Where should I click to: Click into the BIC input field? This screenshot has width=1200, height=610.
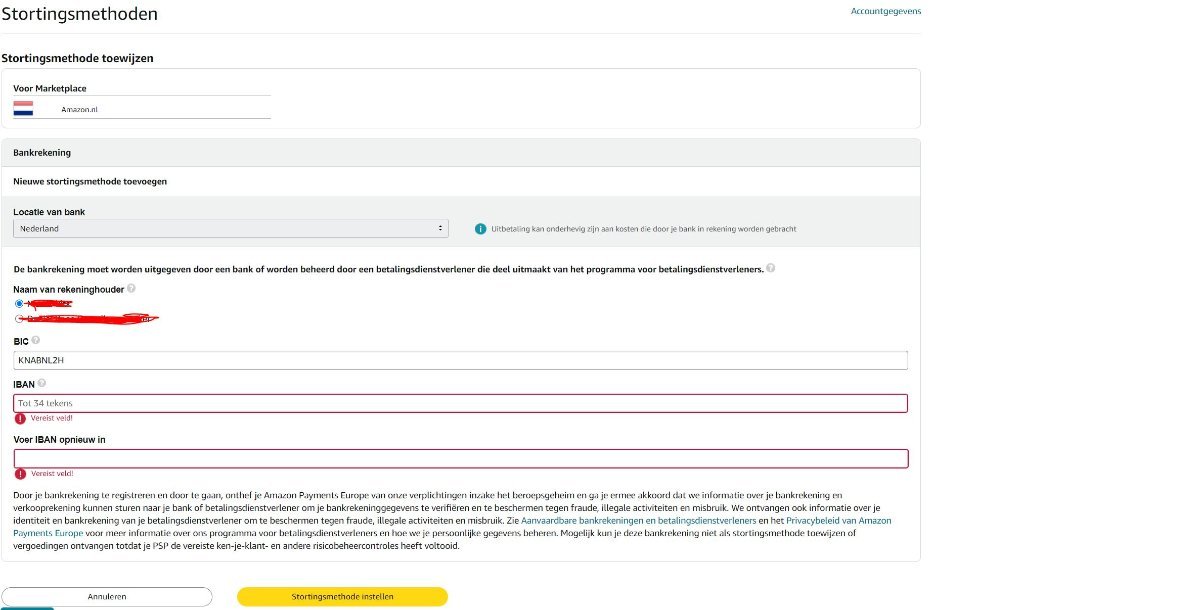tap(460, 360)
